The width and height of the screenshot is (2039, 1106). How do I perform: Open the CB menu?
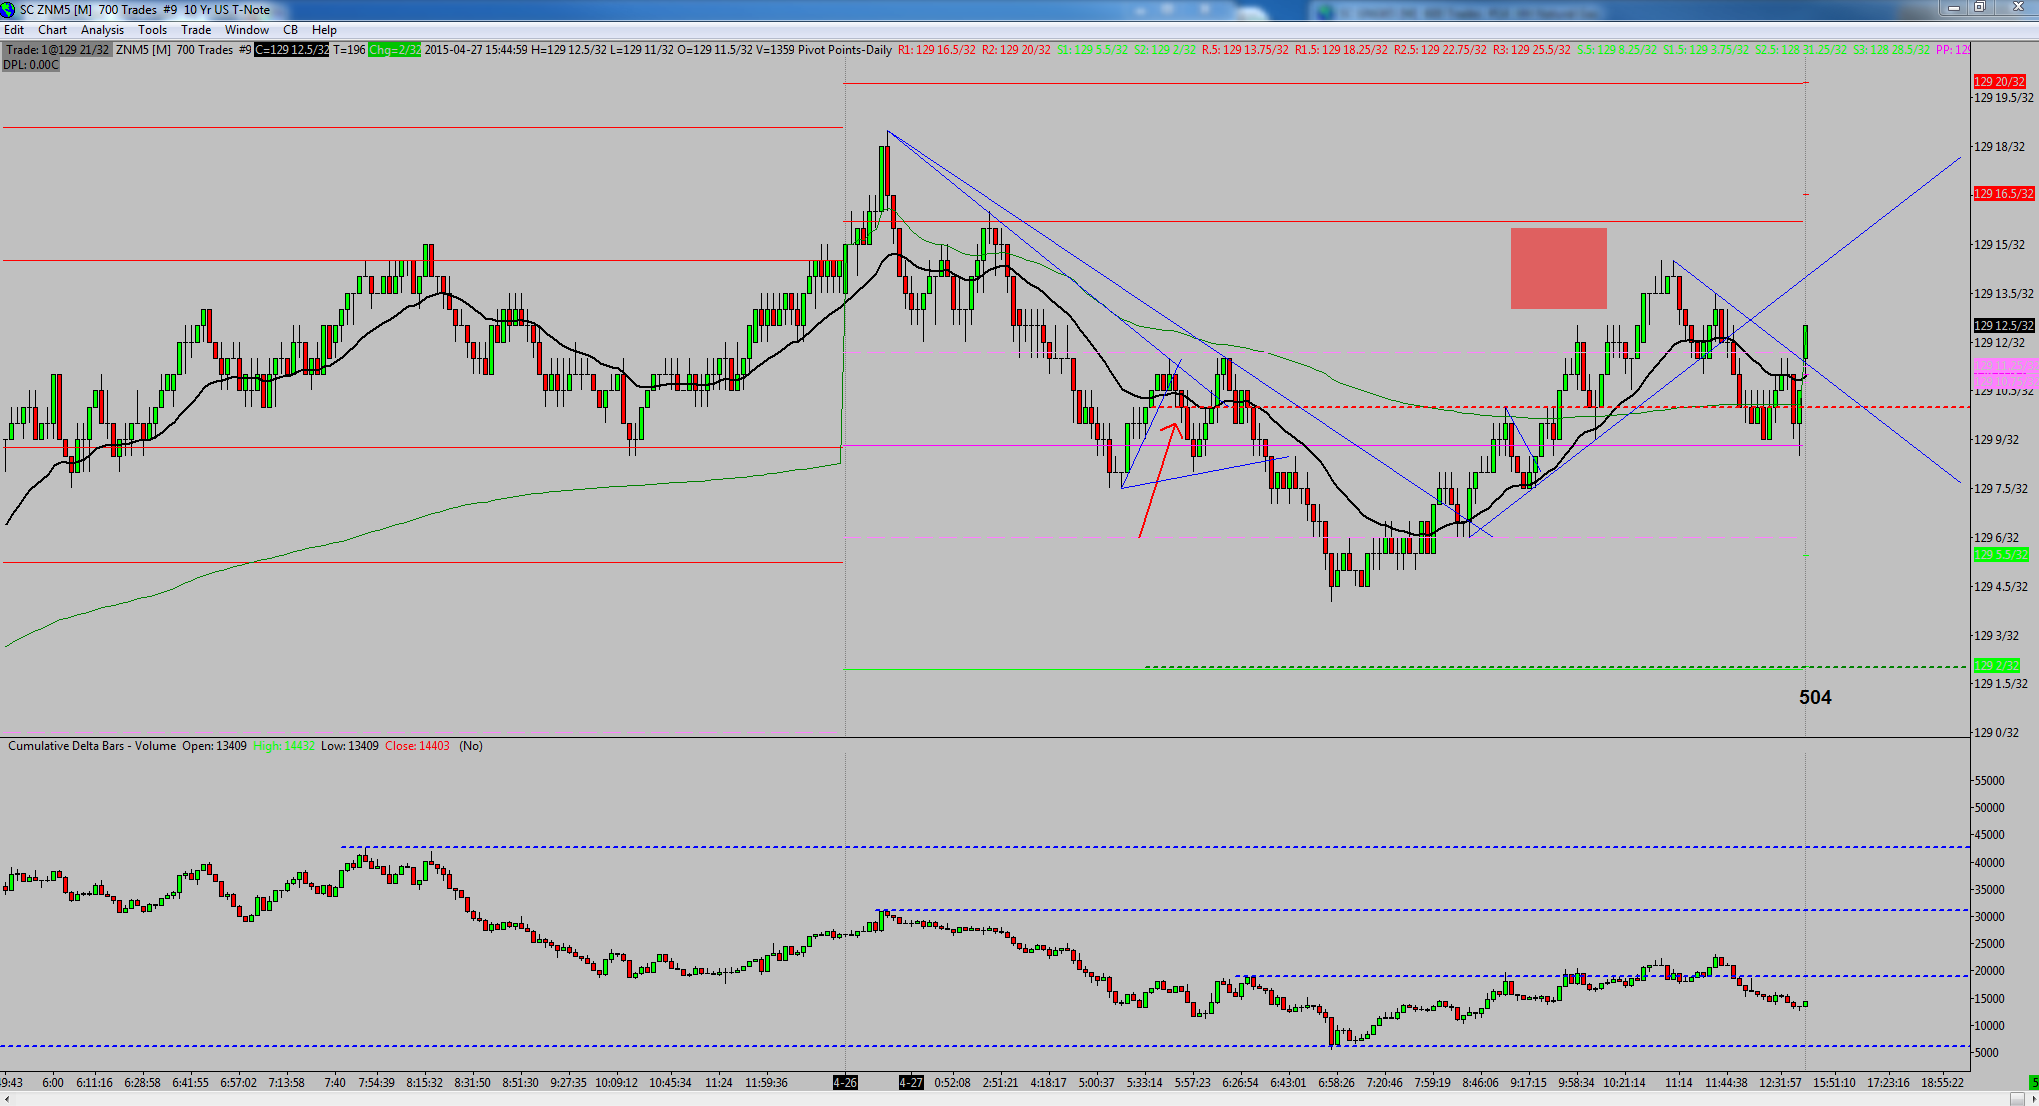point(291,30)
